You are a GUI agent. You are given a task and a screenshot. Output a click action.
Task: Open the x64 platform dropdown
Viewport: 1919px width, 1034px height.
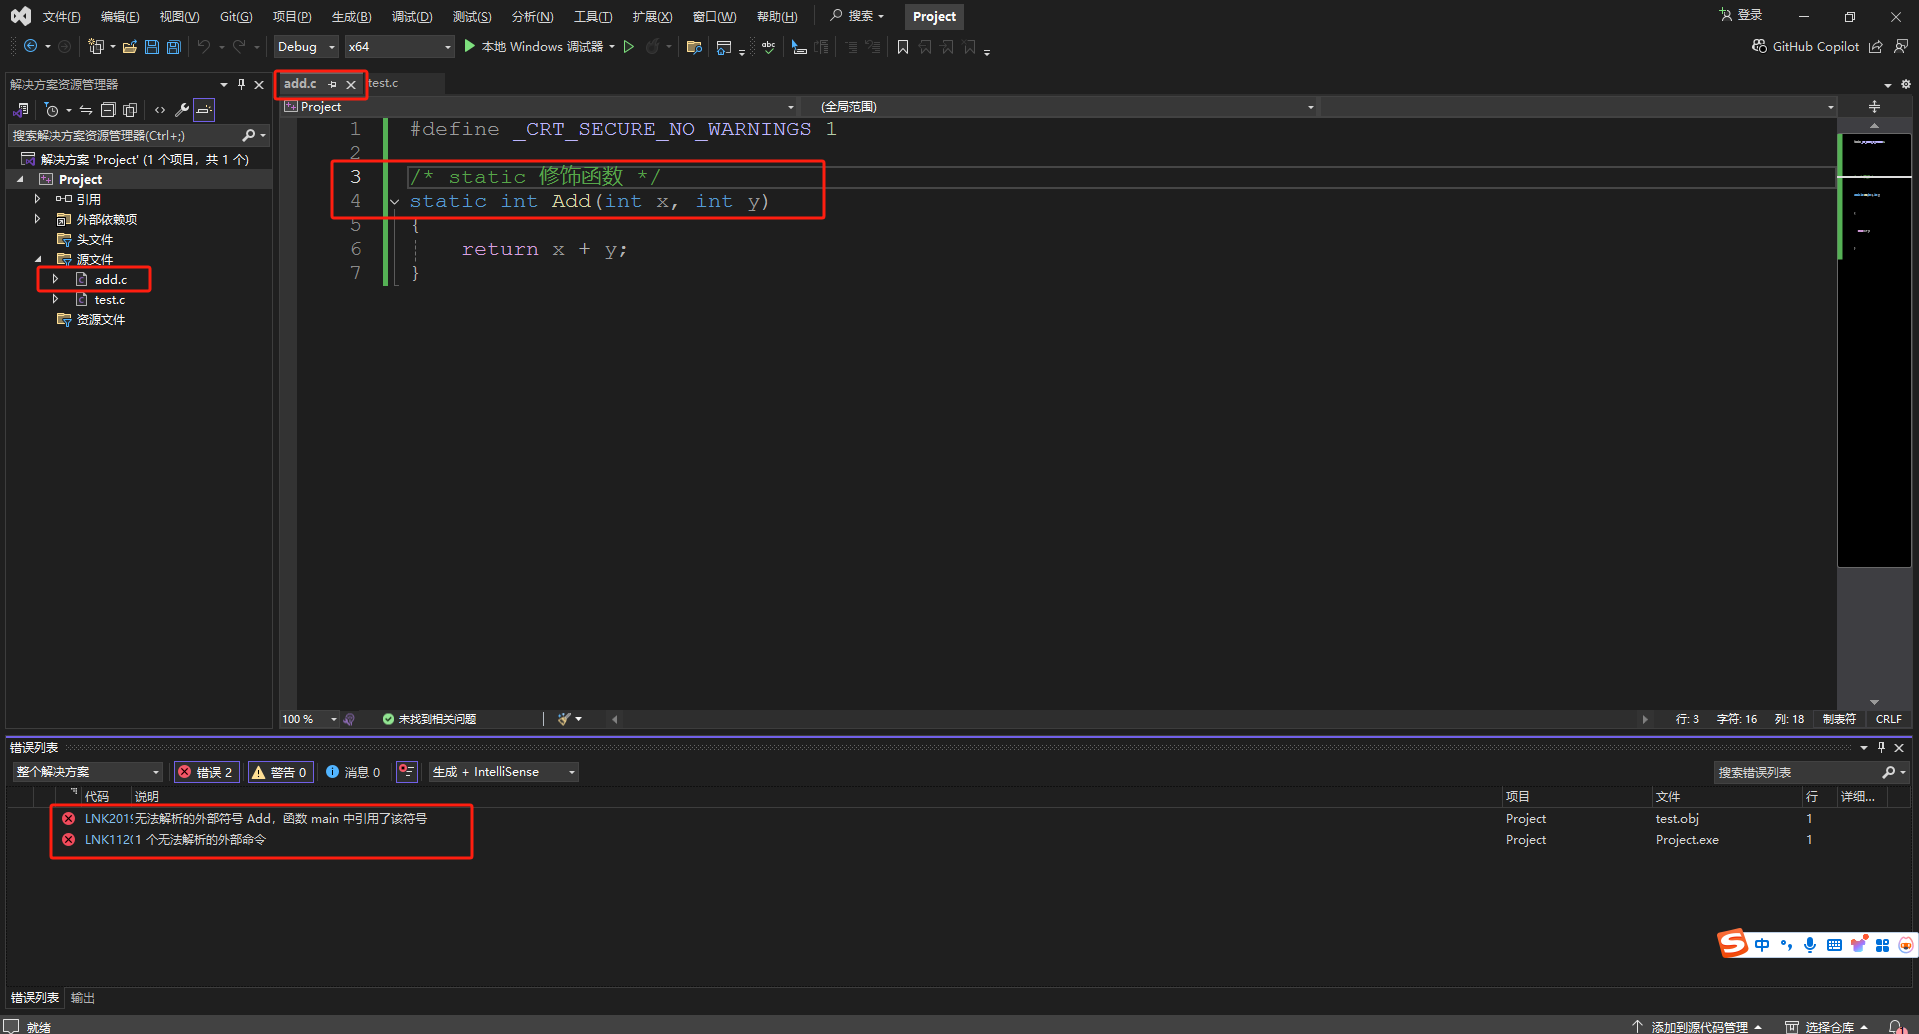pos(400,46)
